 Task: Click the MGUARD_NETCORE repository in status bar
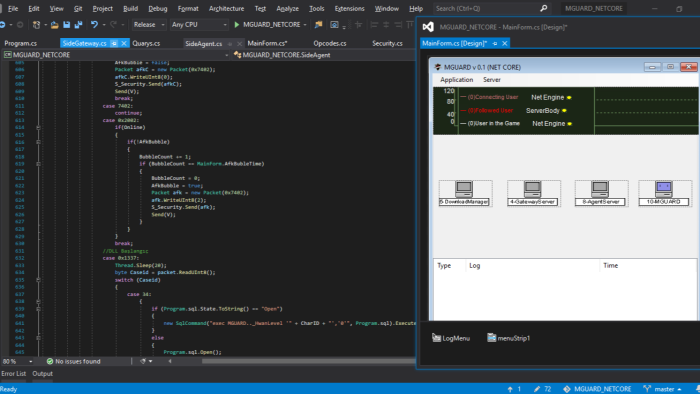click(x=597, y=389)
